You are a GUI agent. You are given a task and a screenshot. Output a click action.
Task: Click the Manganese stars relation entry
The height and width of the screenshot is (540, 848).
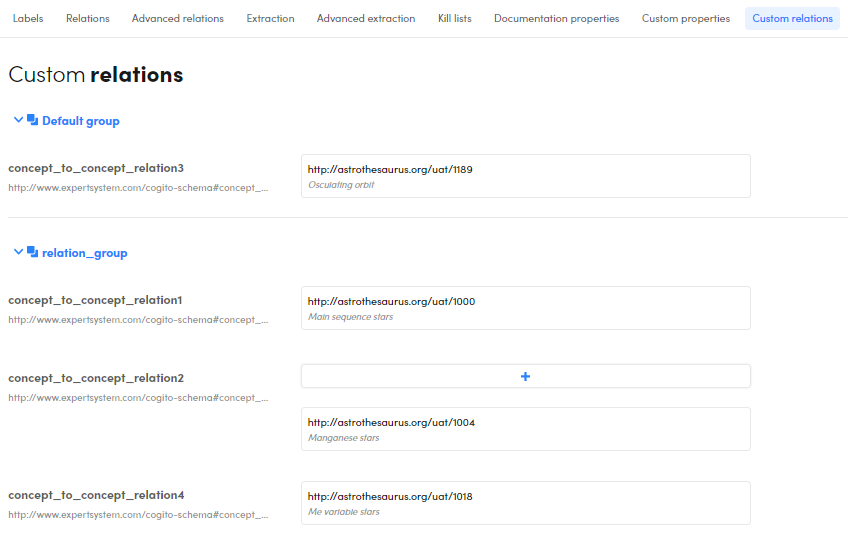tap(525, 429)
